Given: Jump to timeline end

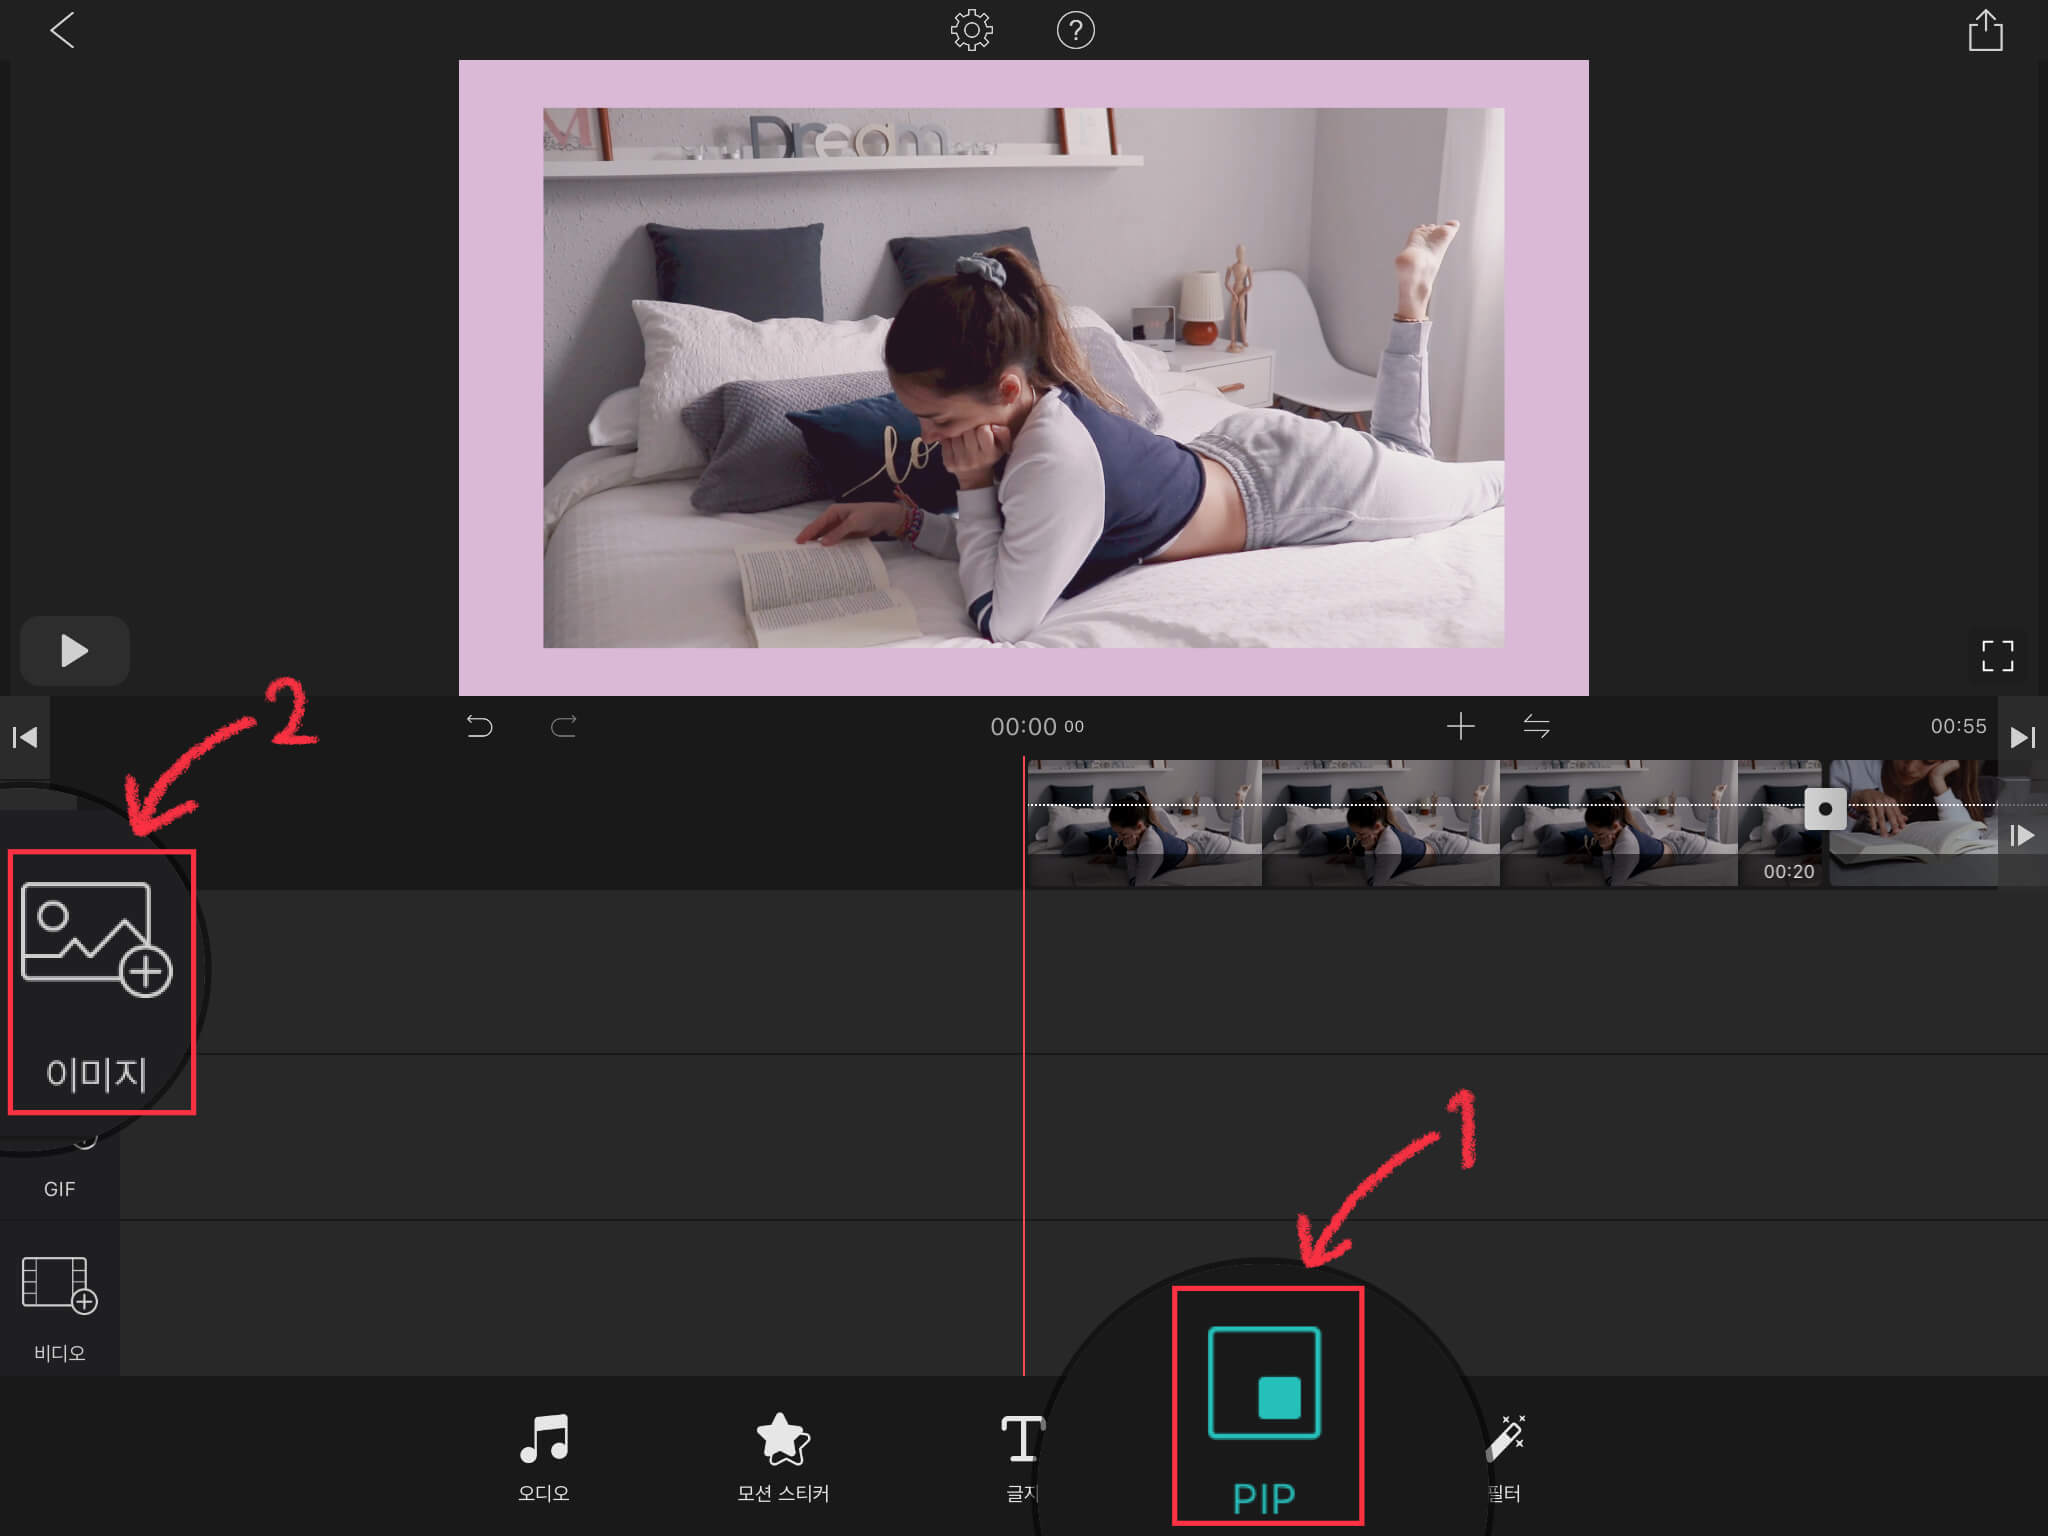Looking at the screenshot, I should 2022,738.
